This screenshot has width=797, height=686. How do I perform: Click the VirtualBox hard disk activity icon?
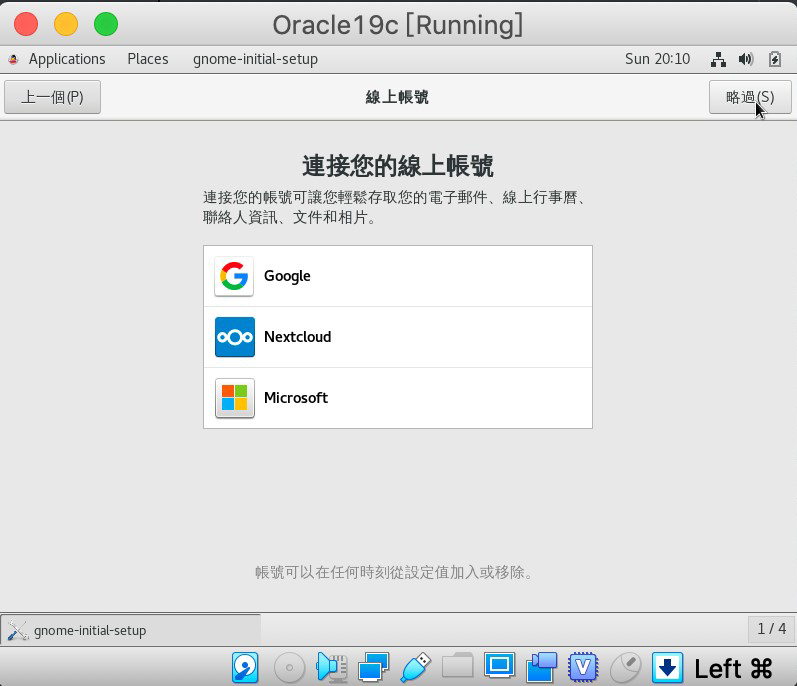click(245, 667)
